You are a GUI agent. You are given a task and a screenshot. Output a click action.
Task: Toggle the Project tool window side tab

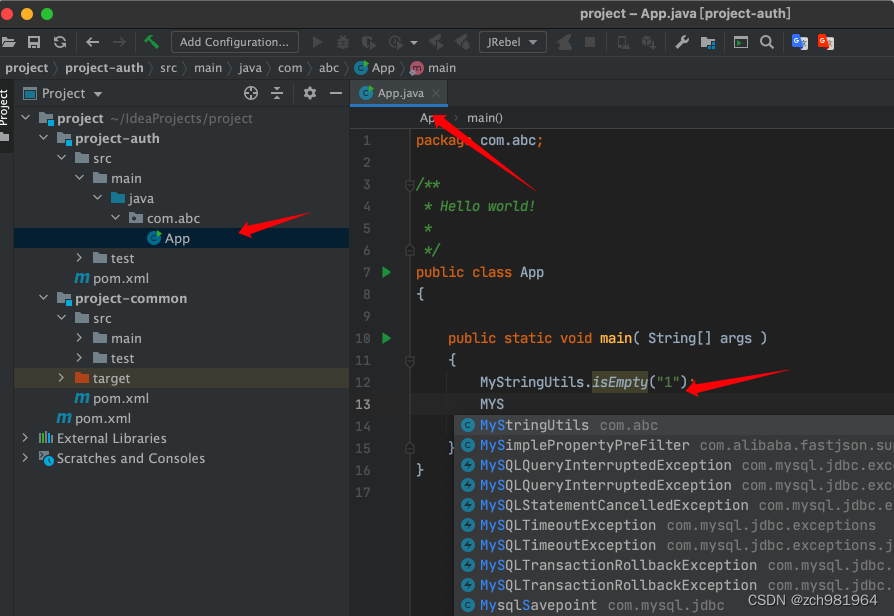5,114
